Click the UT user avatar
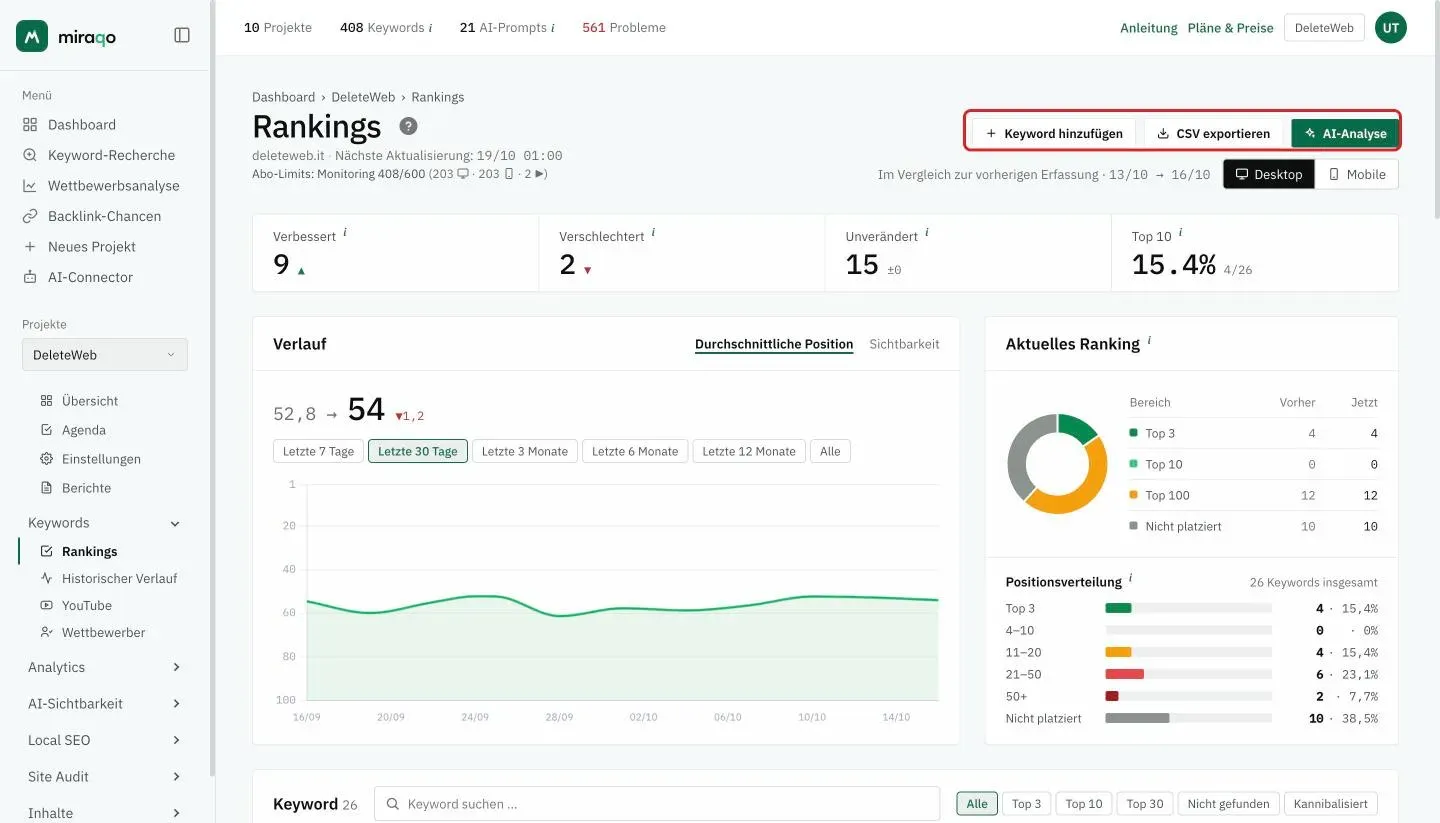1440x823 pixels. [x=1390, y=28]
